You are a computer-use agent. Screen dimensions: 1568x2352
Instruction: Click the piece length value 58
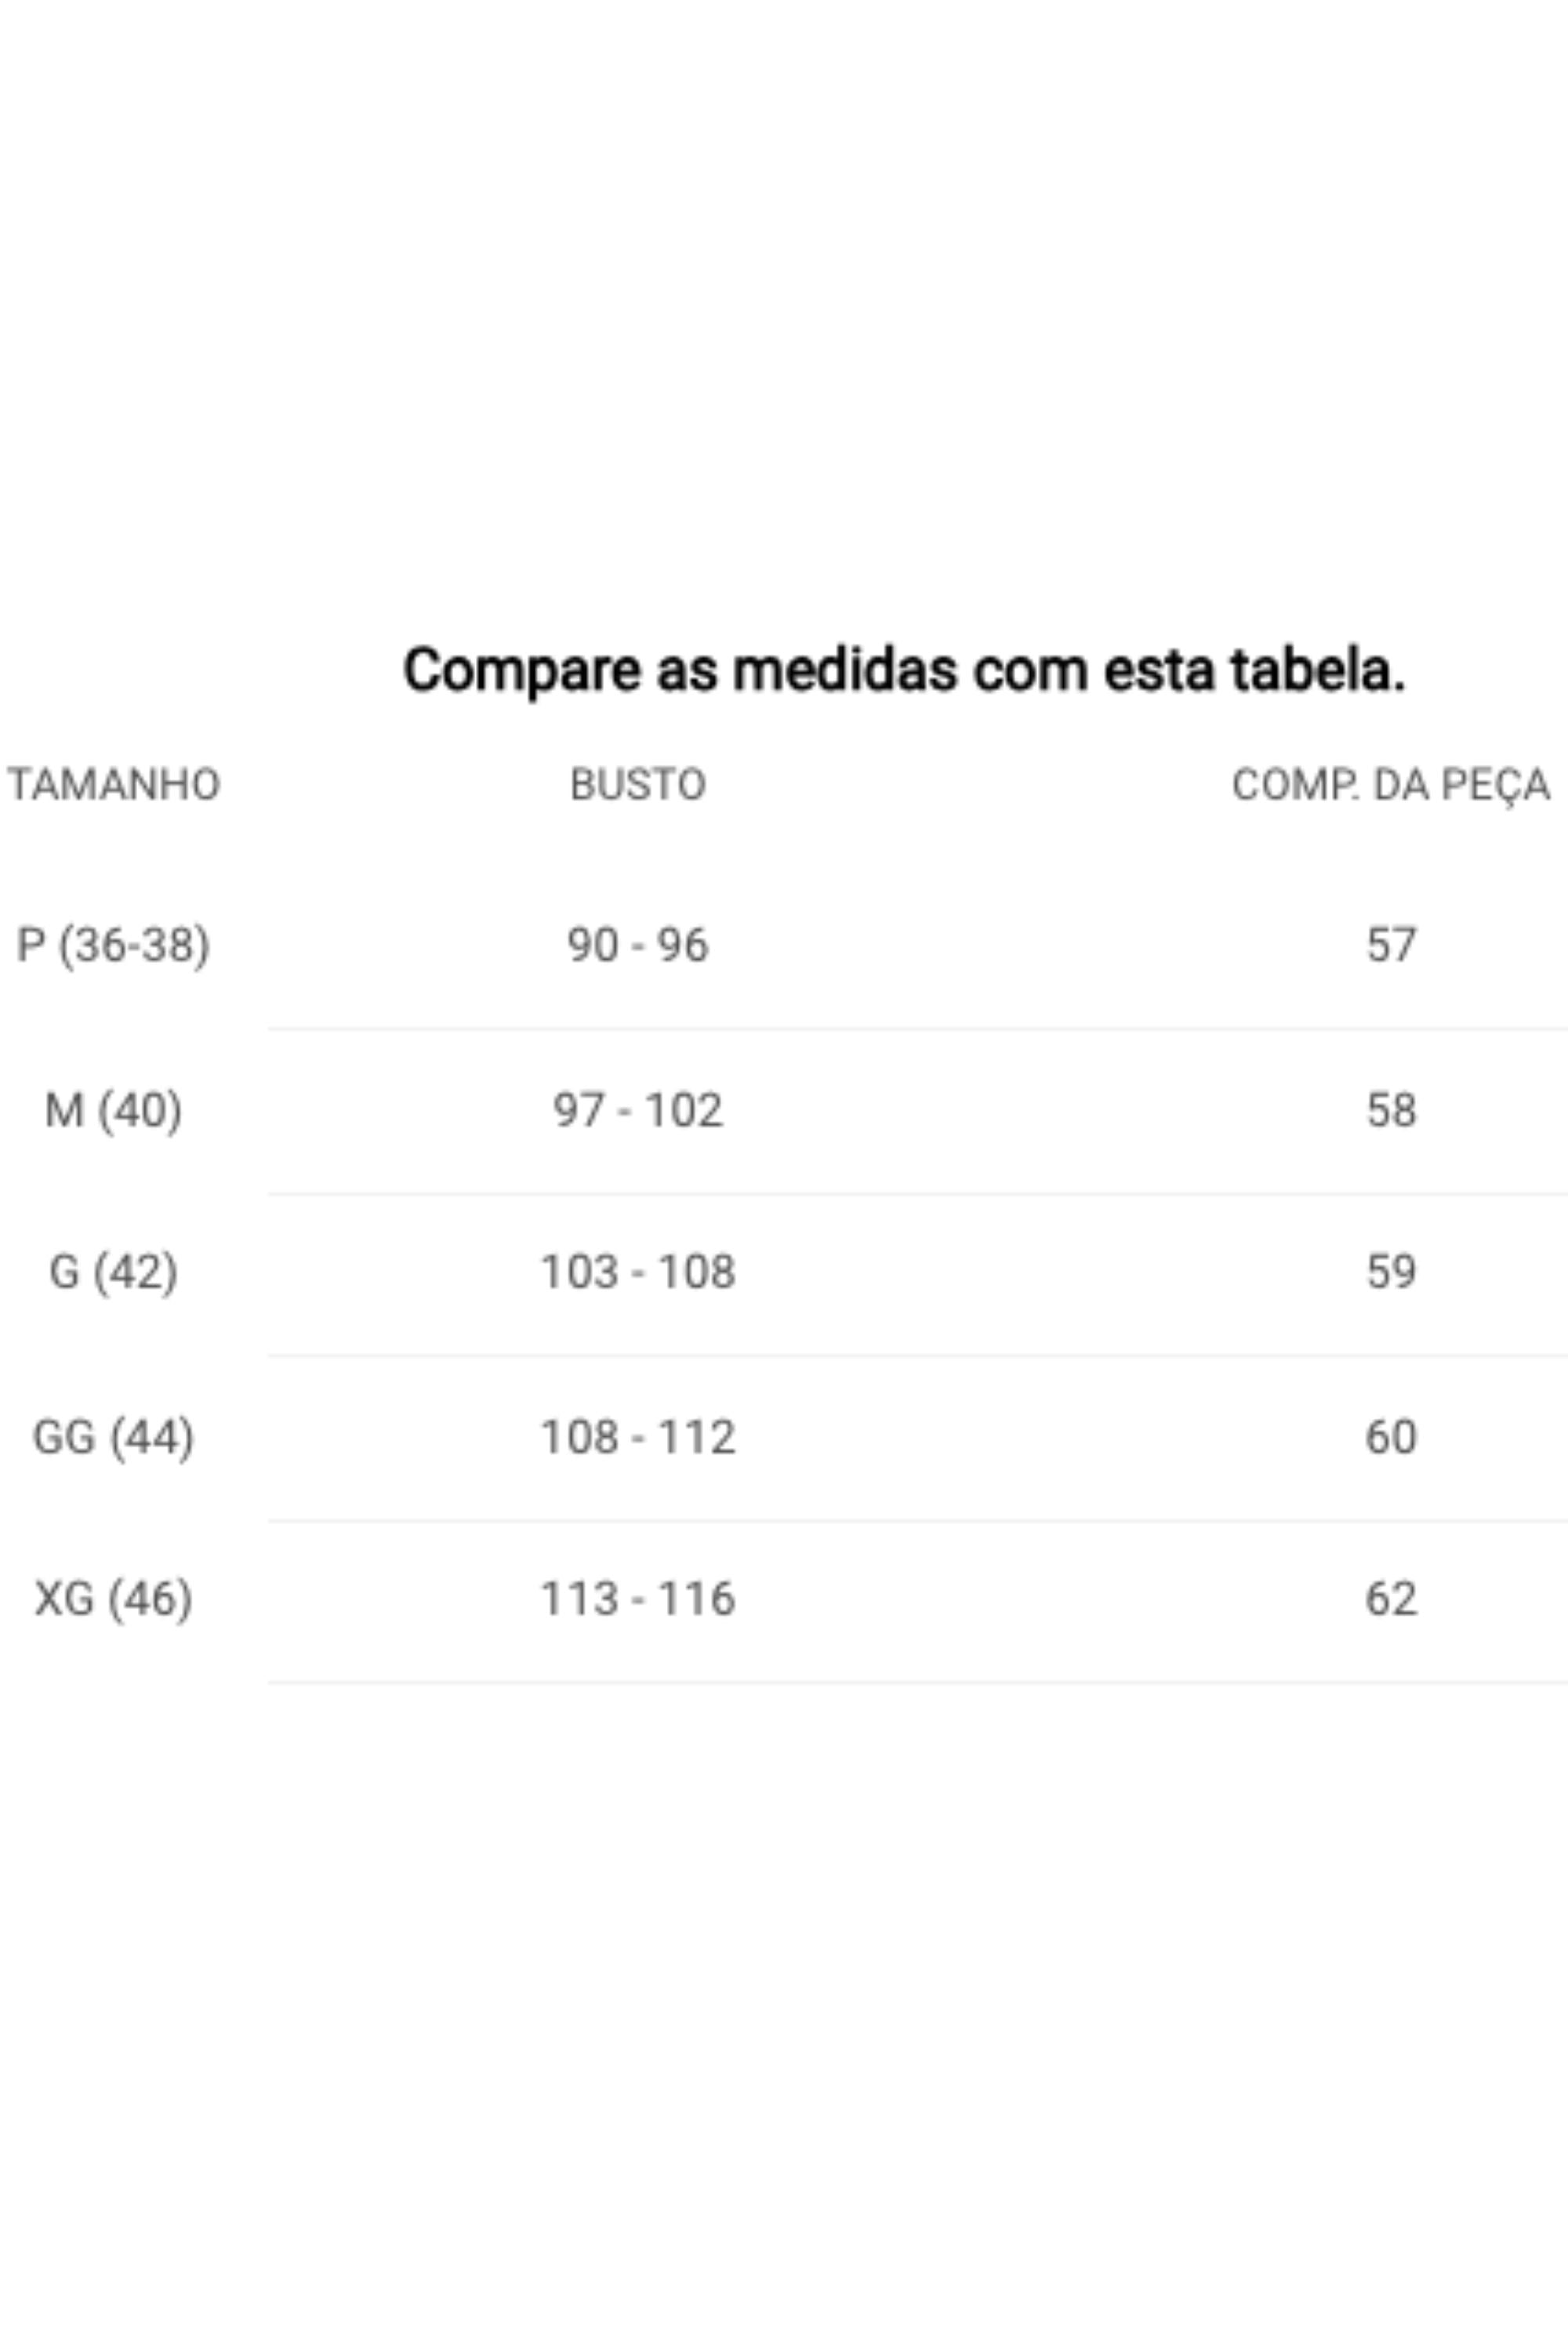pos(1391,1110)
